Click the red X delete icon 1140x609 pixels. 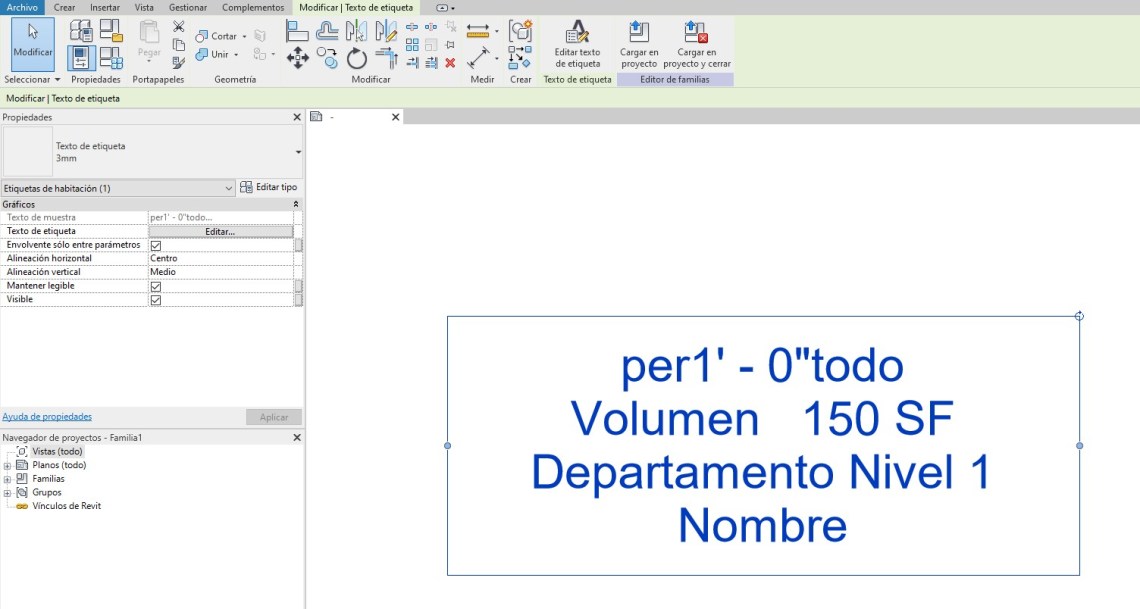450,62
